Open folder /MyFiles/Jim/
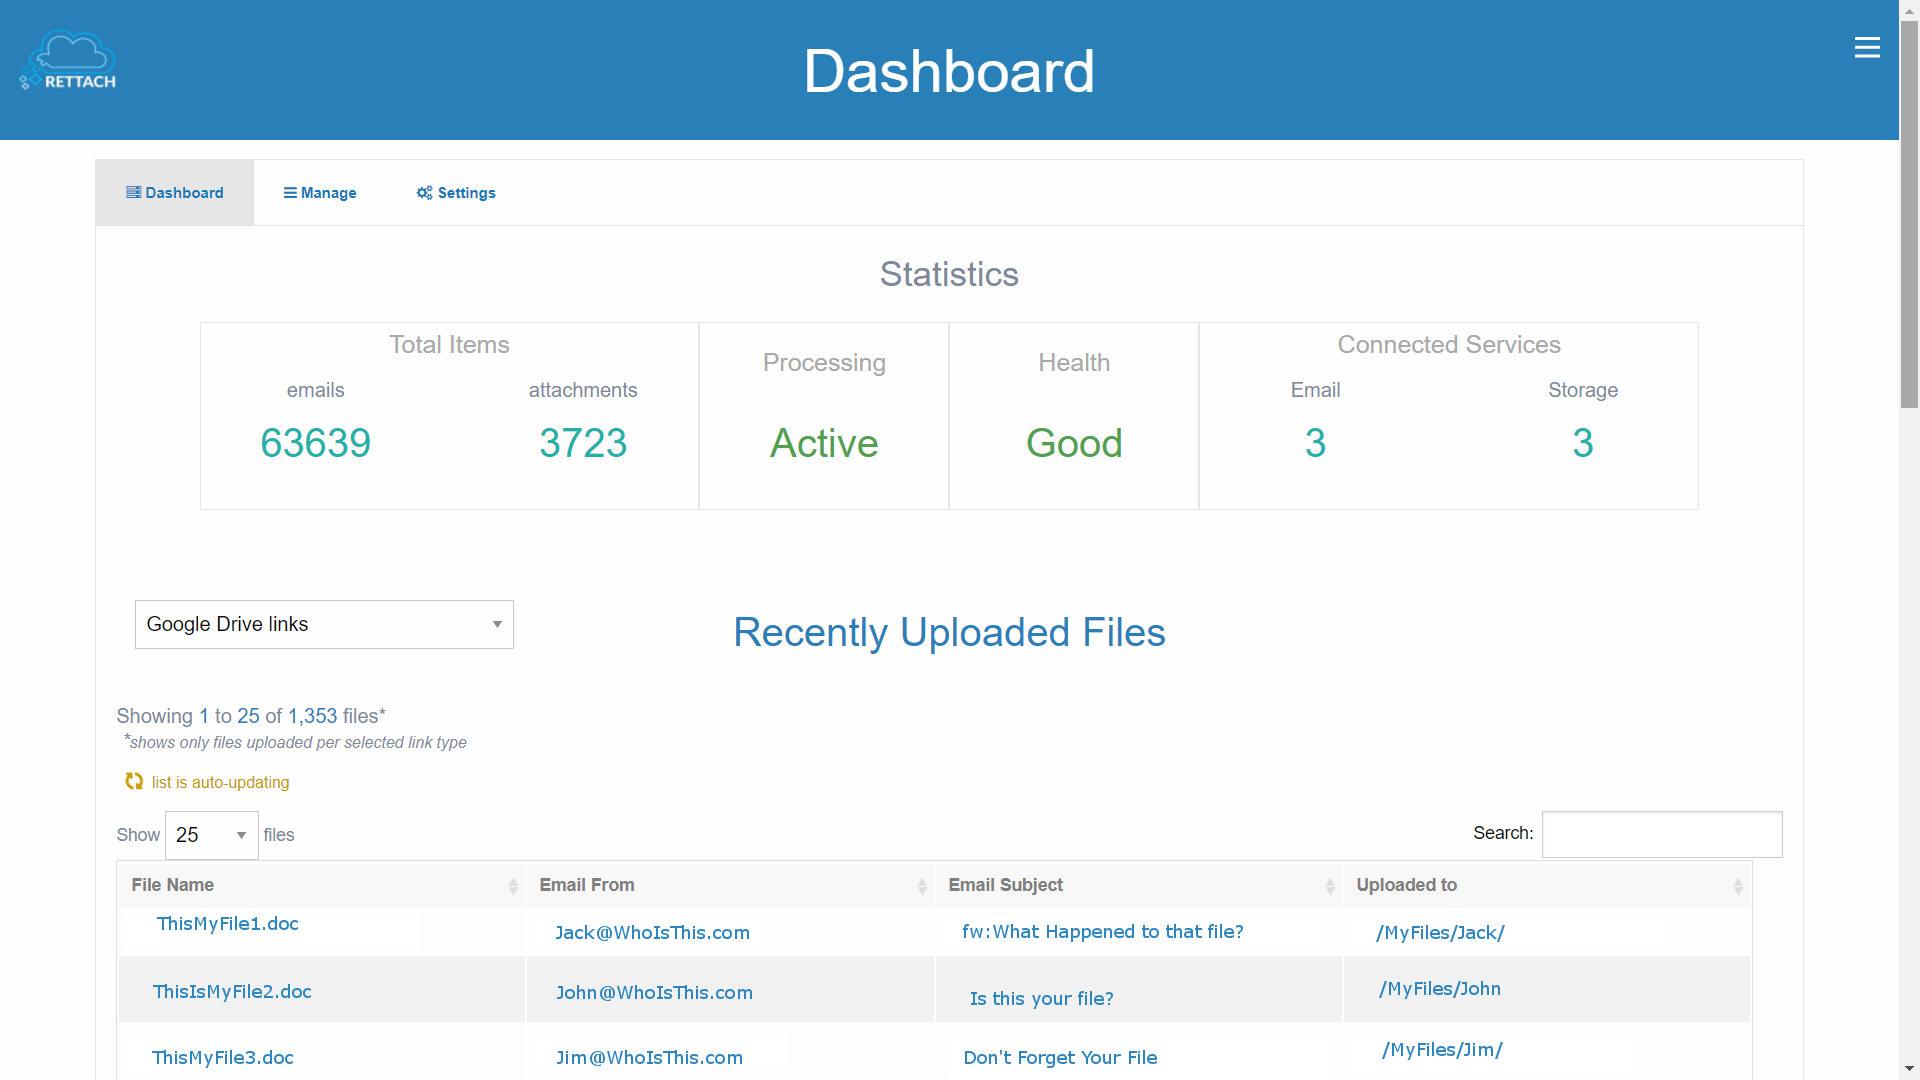The height and width of the screenshot is (1080, 1920). [1442, 1049]
